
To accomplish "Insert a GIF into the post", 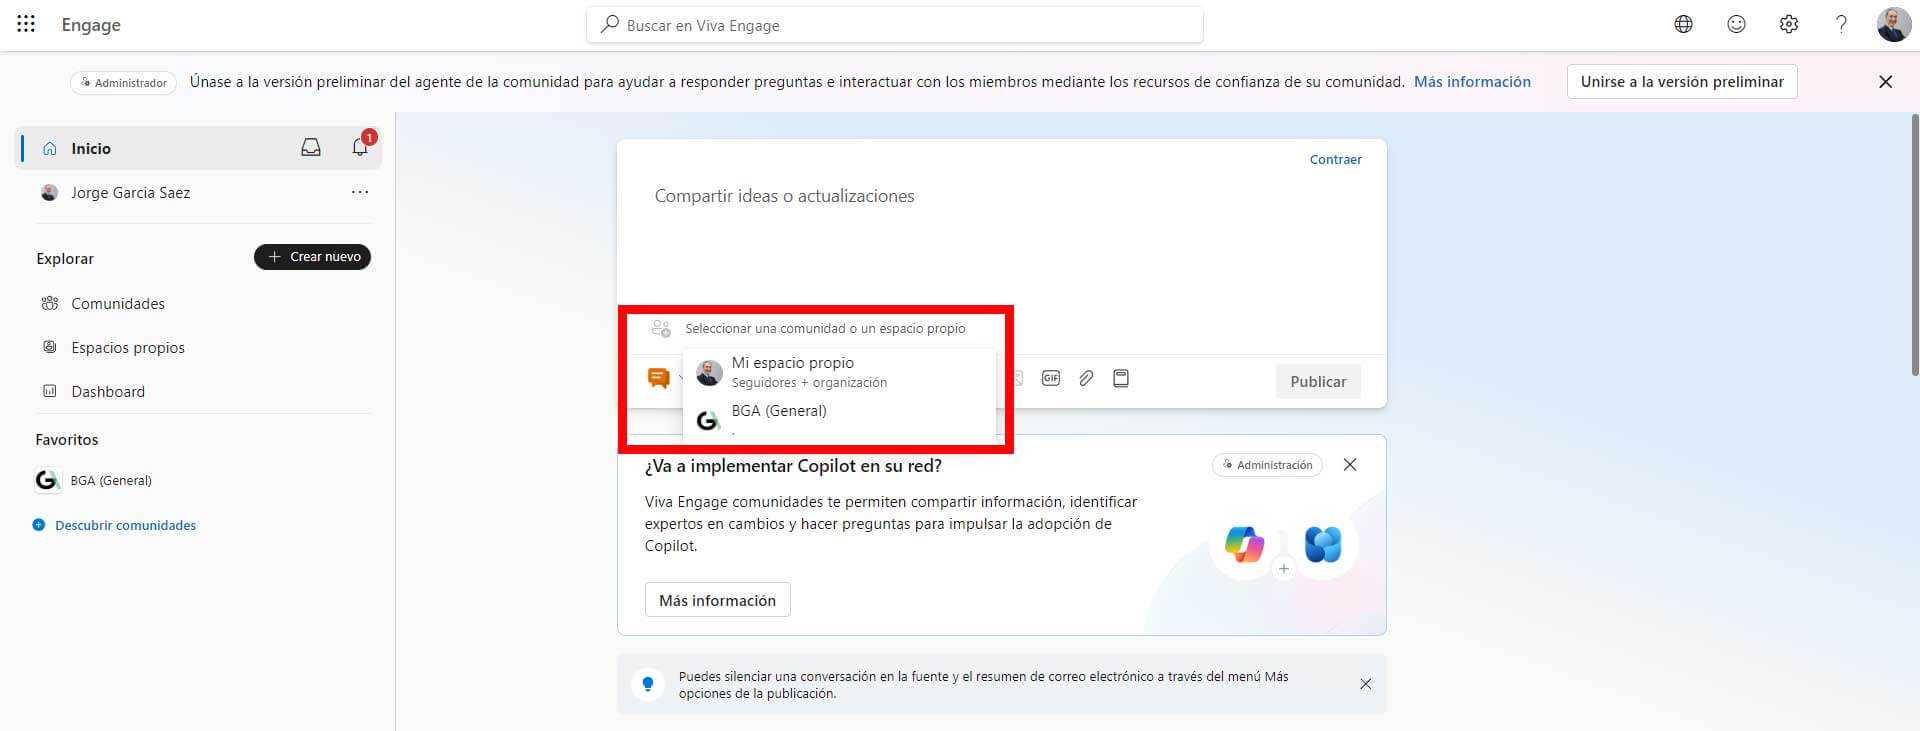I will 1050,378.
